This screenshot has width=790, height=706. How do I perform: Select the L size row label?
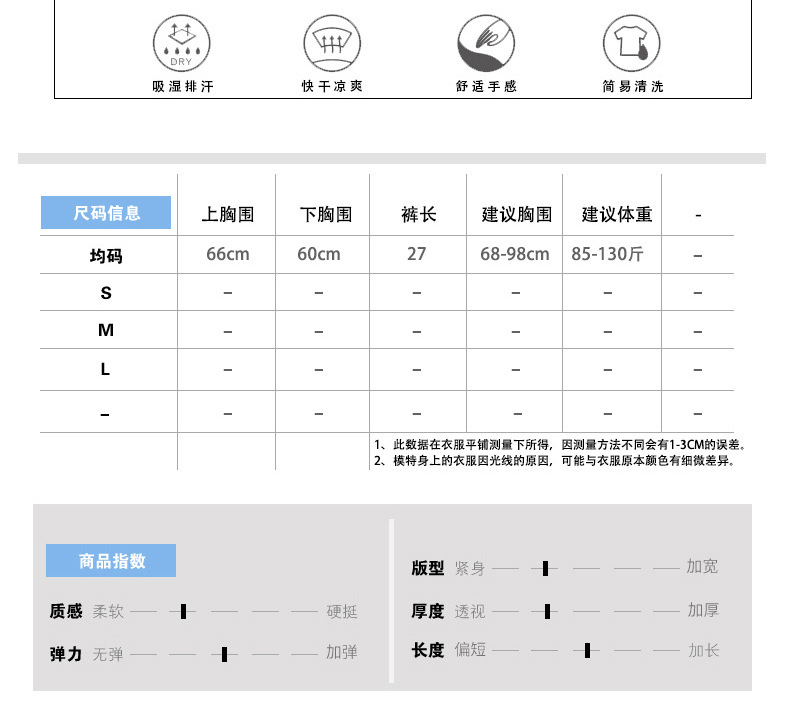point(105,369)
